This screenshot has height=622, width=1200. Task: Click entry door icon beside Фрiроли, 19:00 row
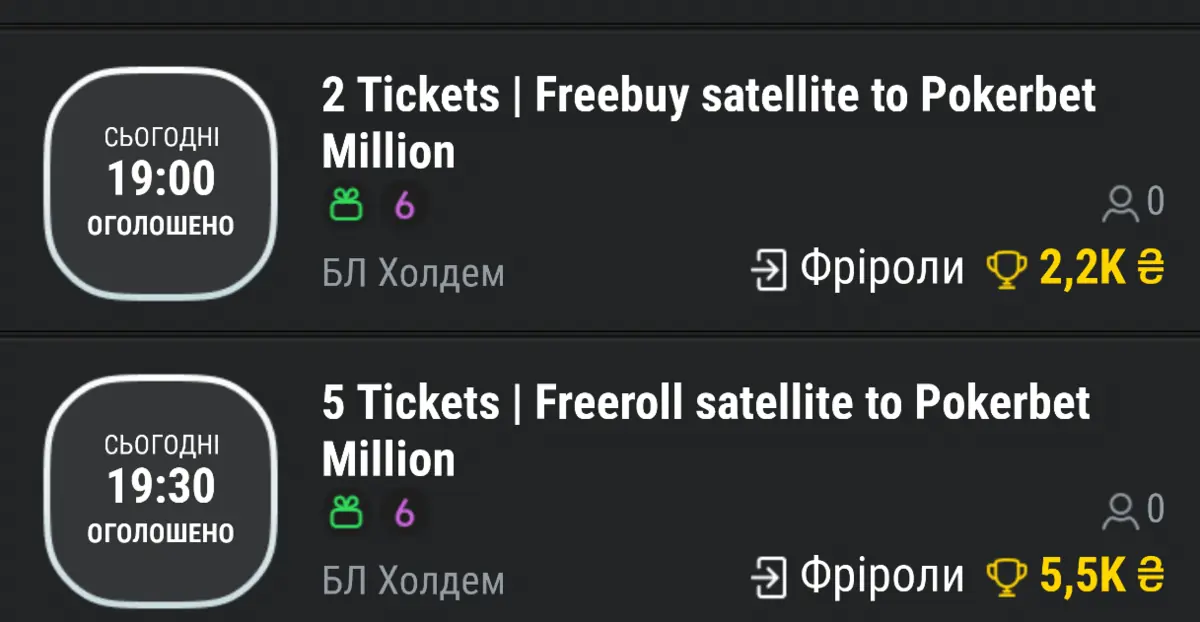point(769,270)
